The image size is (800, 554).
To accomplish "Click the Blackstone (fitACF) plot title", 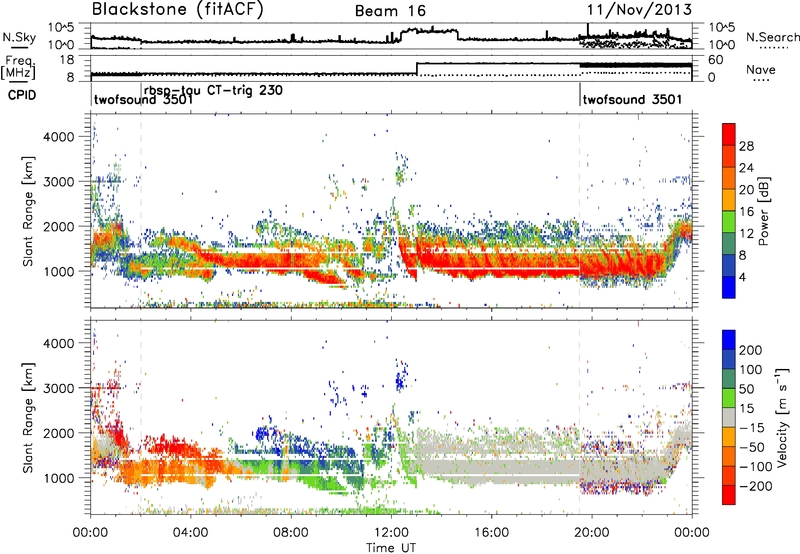I will point(177,10).
